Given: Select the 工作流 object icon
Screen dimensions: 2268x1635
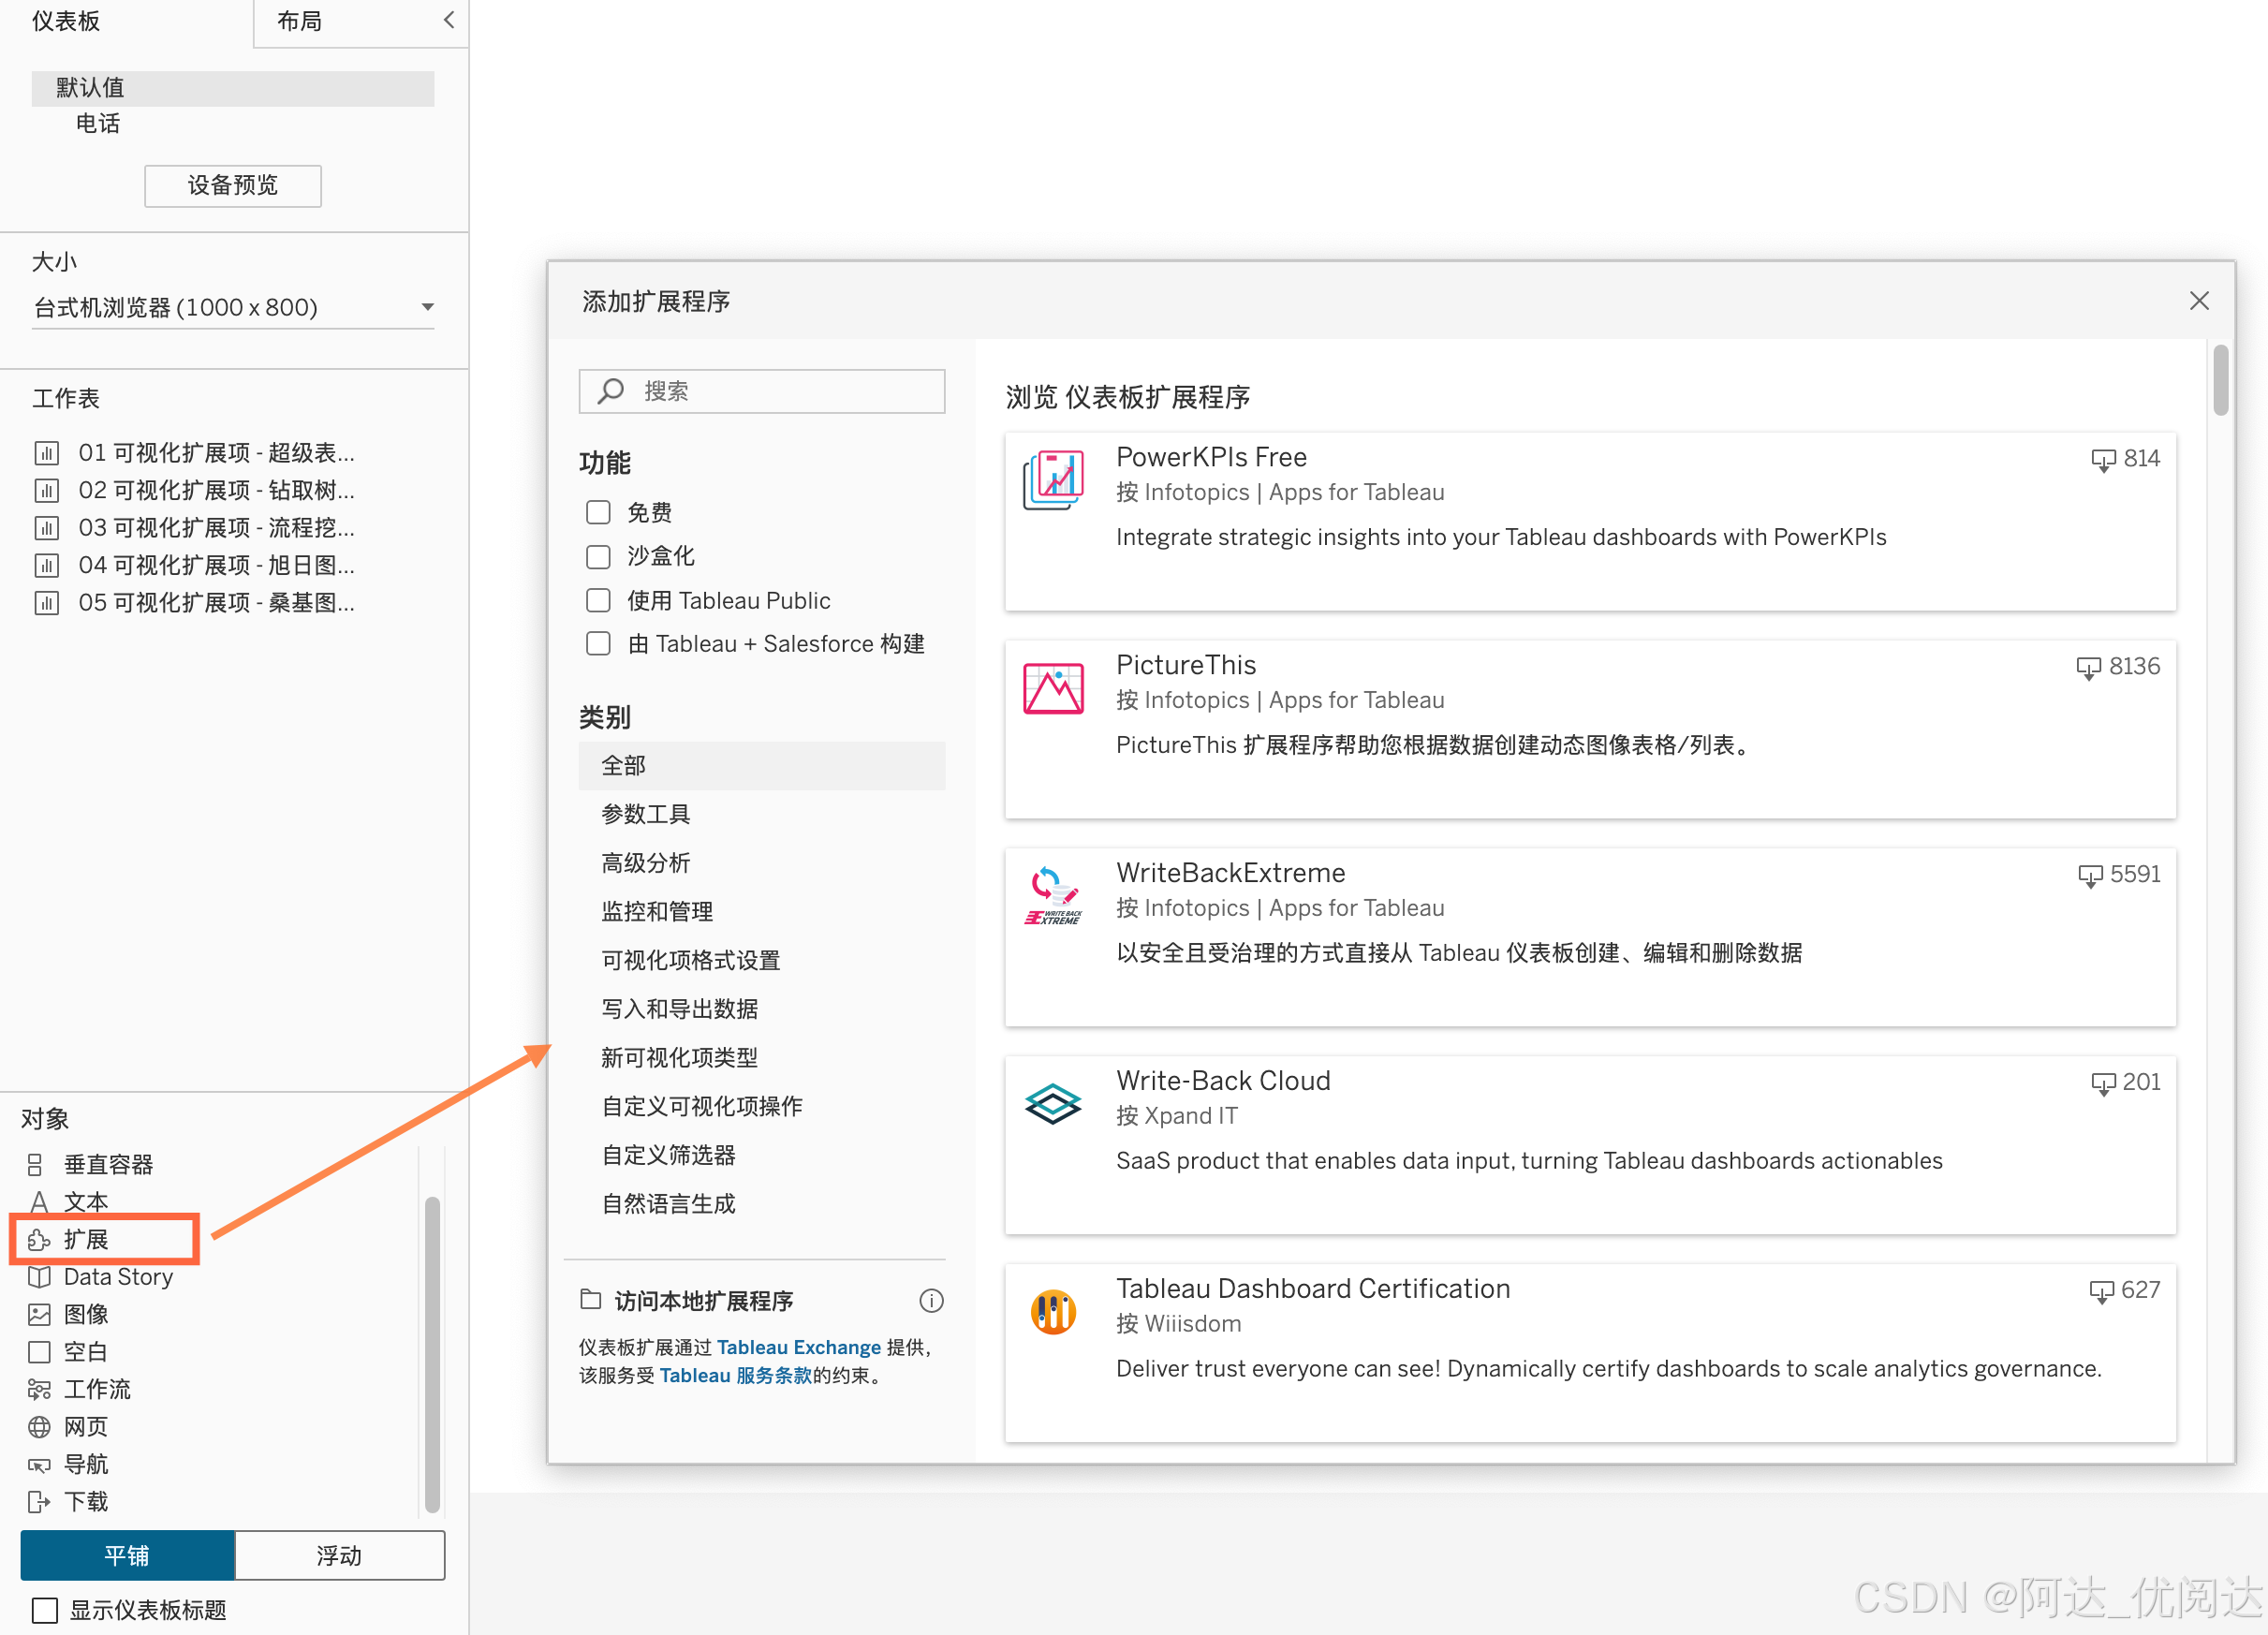Looking at the screenshot, I should pos(39,1389).
